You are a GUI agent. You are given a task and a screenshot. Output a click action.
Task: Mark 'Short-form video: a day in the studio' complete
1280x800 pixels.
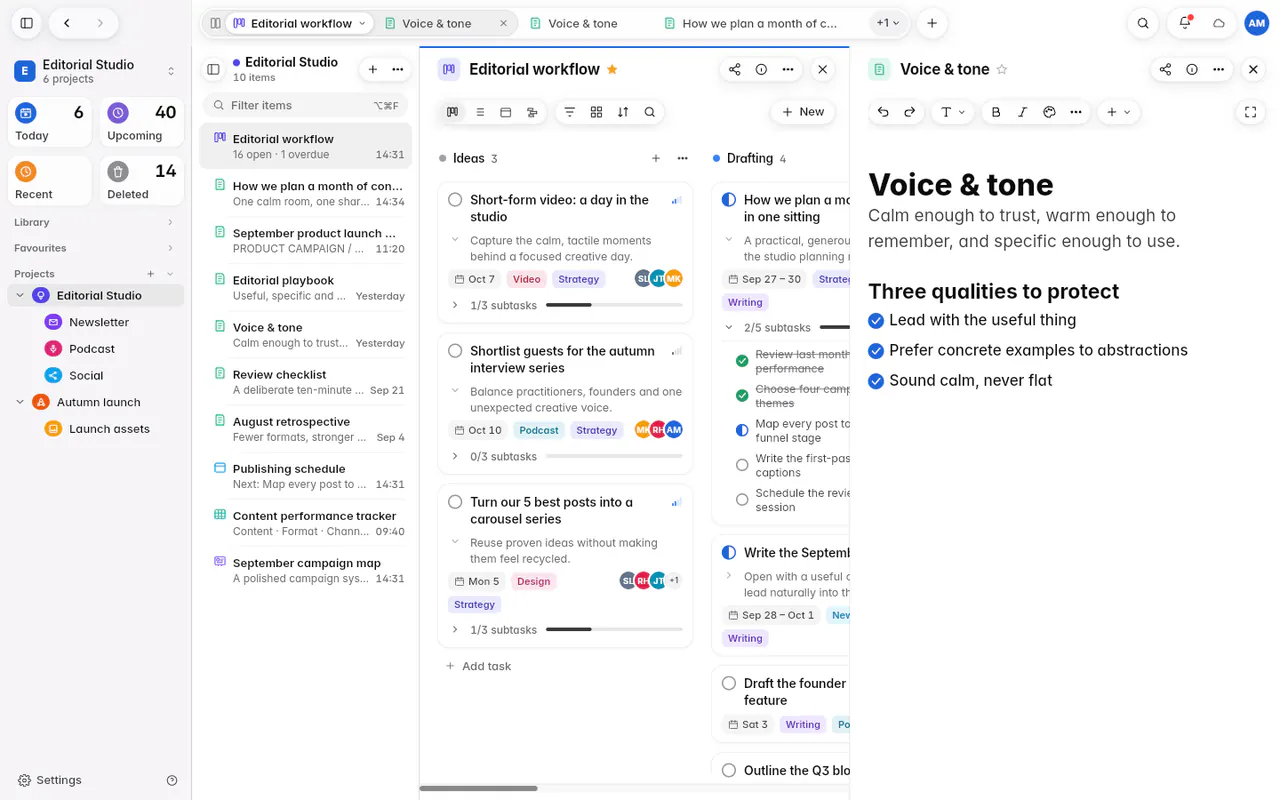[455, 200]
